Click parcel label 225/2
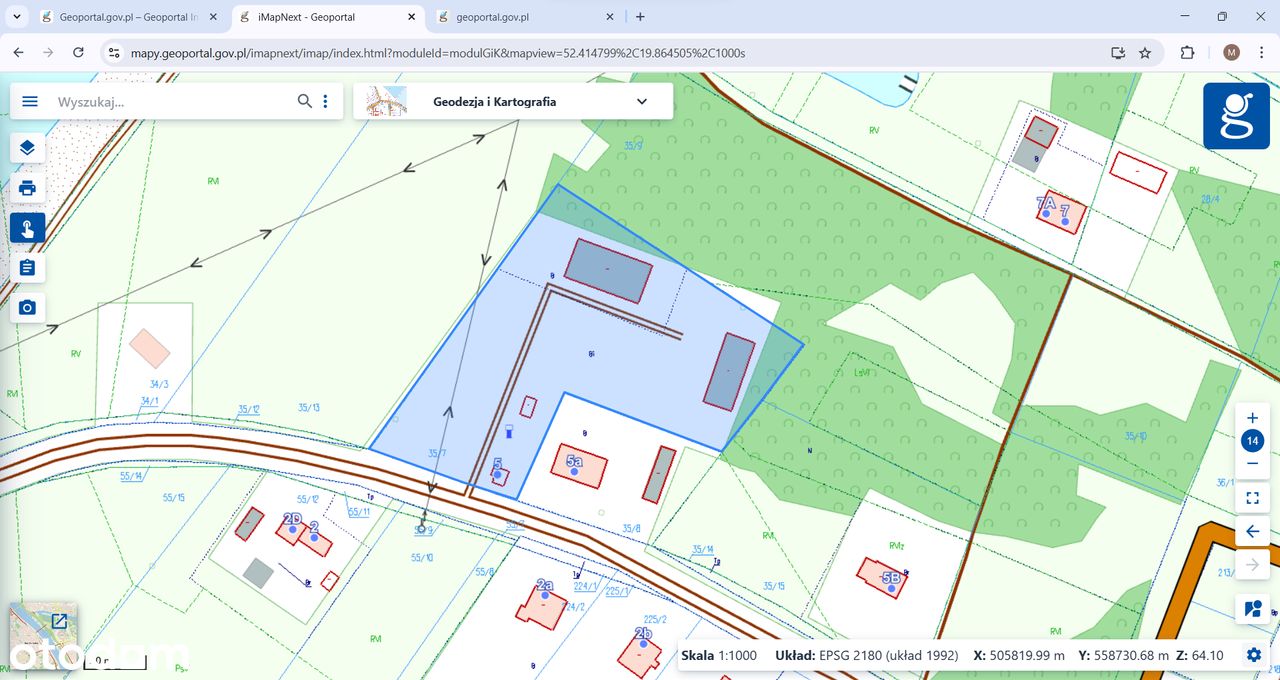Image resolution: width=1280 pixels, height=680 pixels. pos(655,619)
